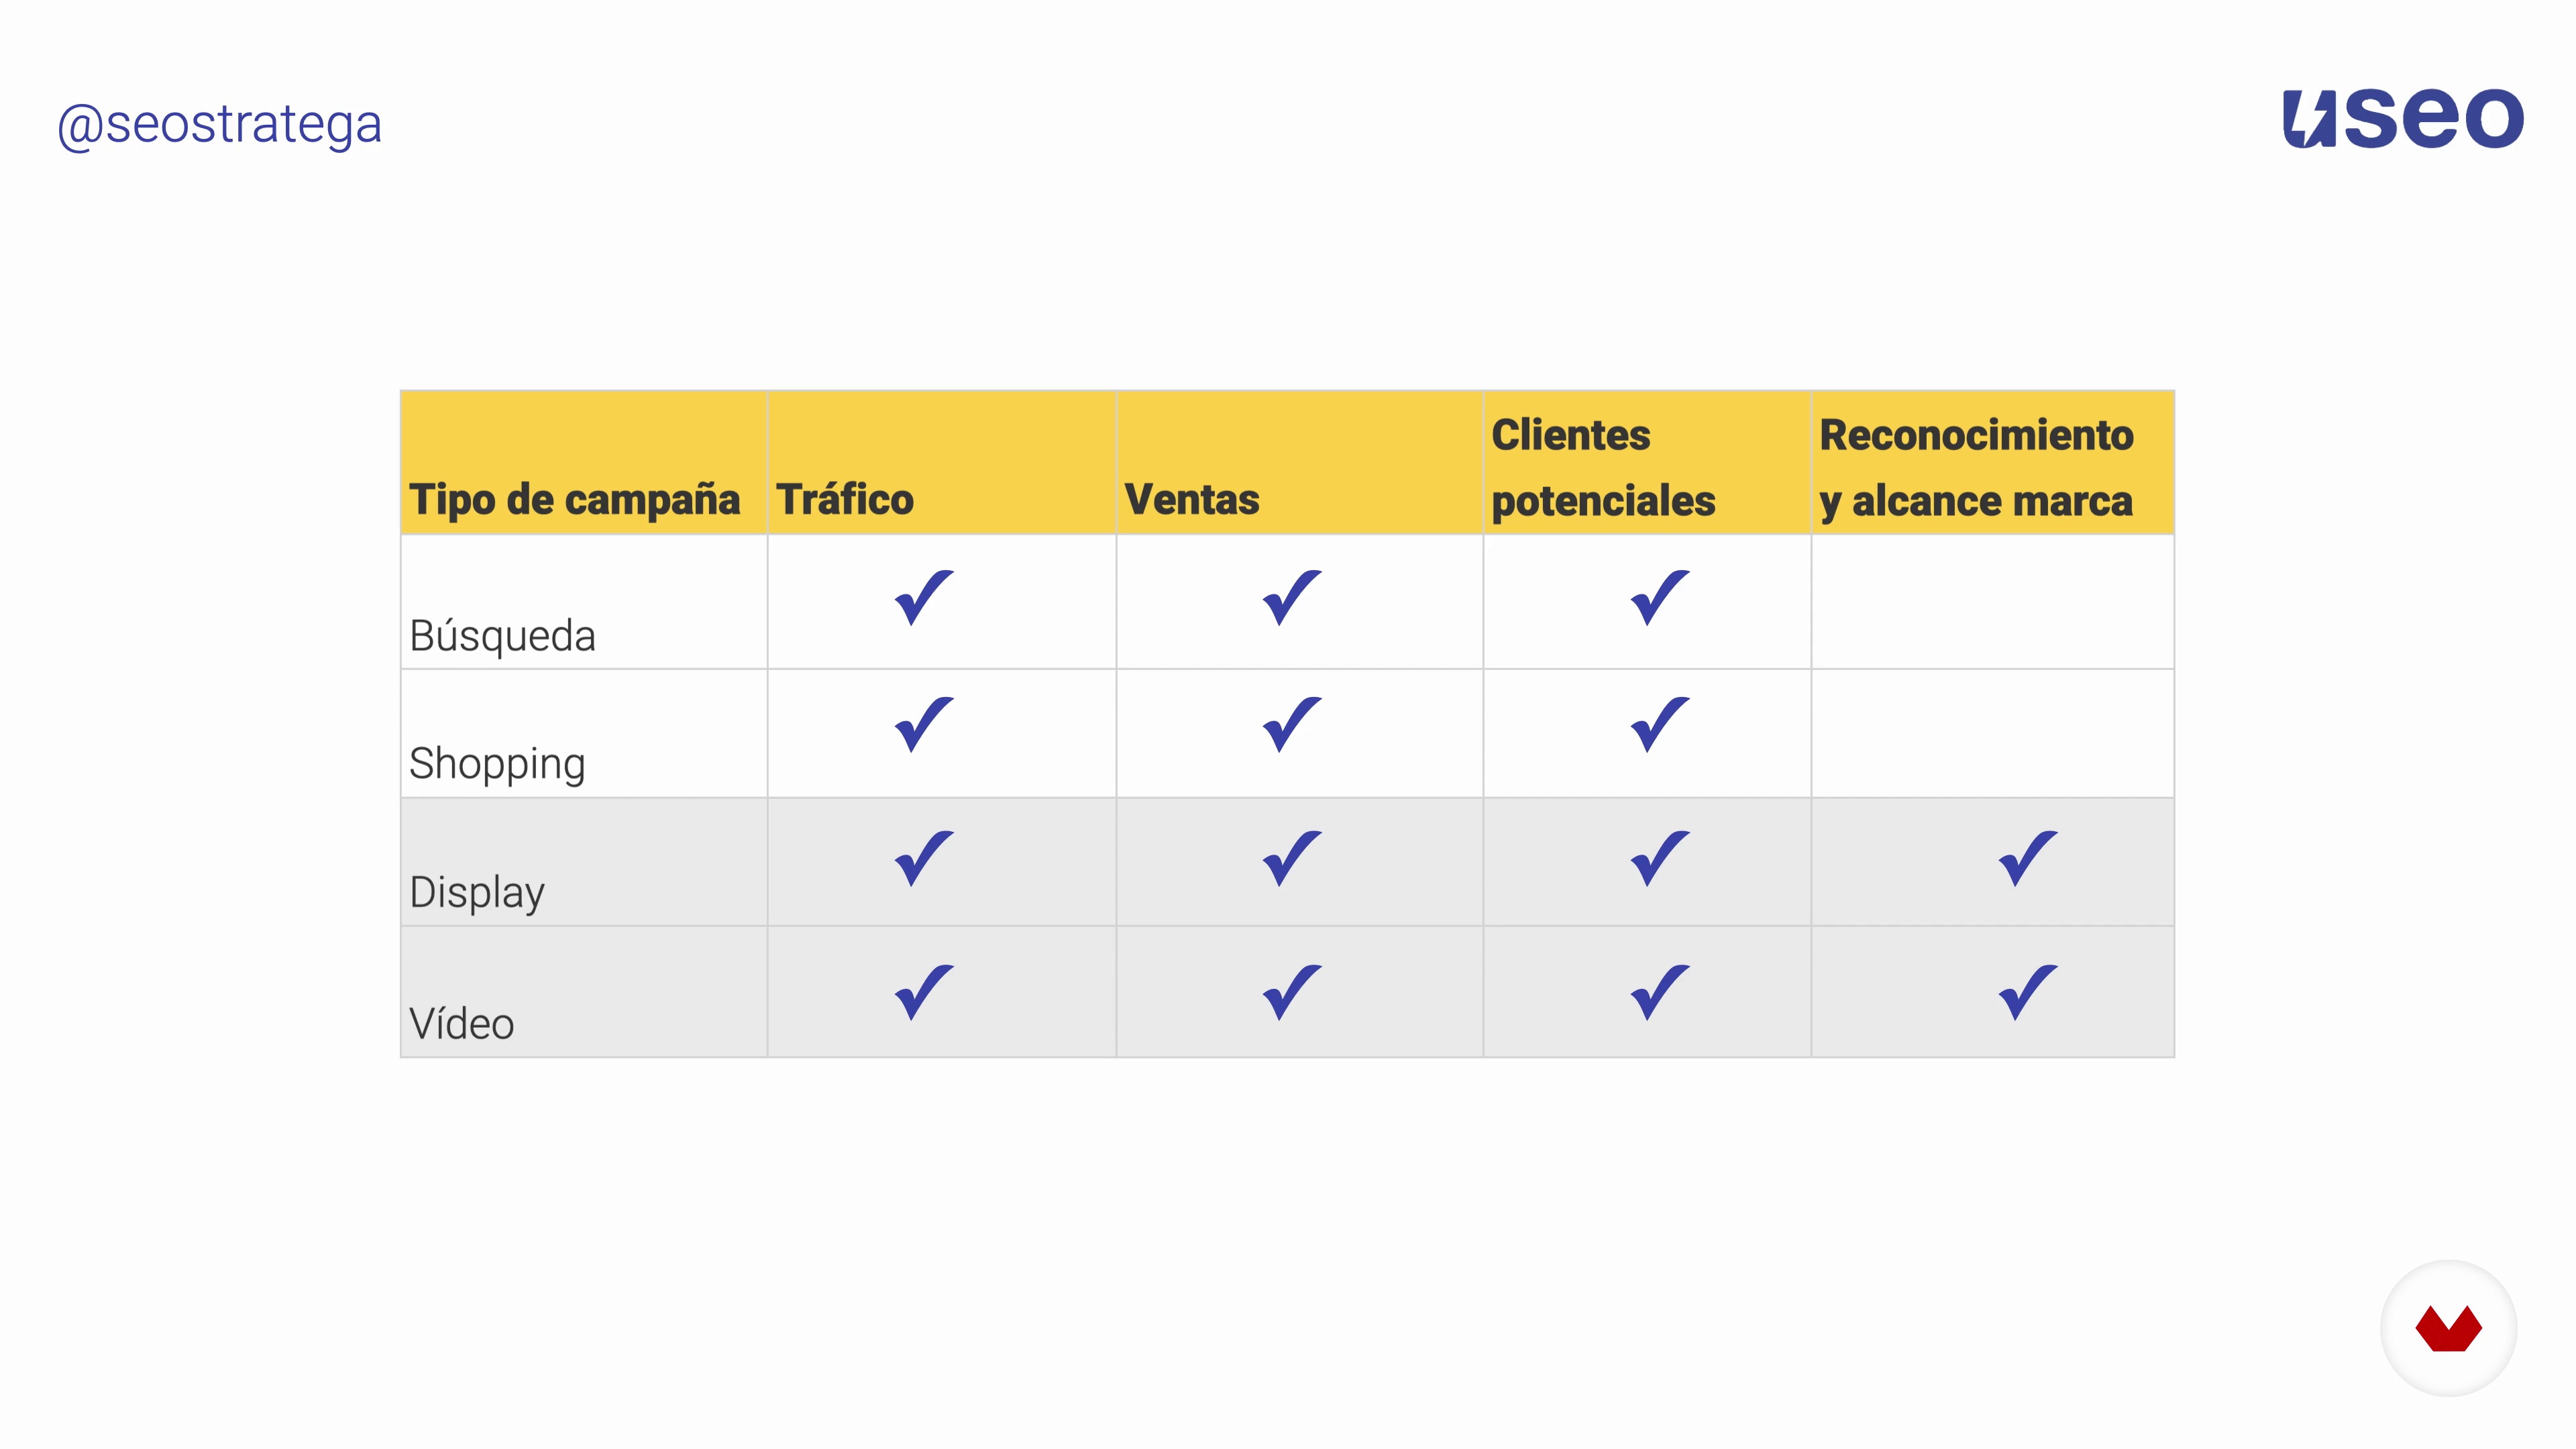Click the Vídeo Reconocimiento checkmark

pos(2028,992)
